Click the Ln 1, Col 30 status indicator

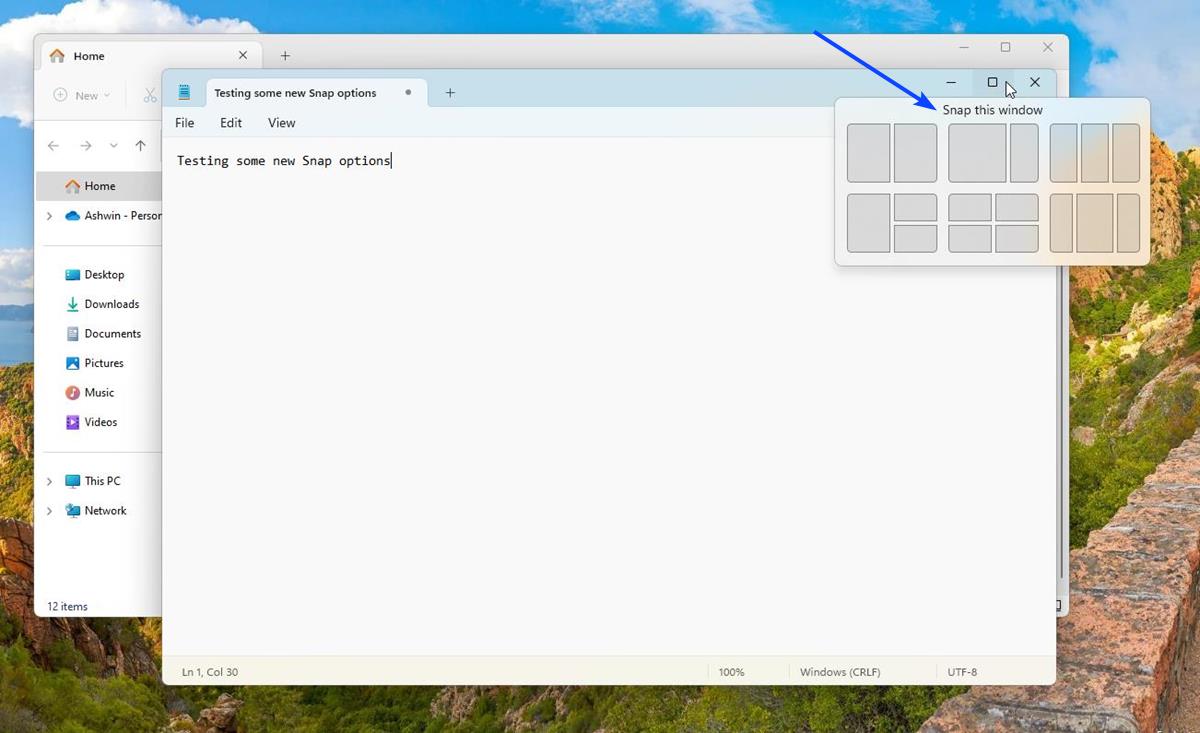[x=210, y=672]
